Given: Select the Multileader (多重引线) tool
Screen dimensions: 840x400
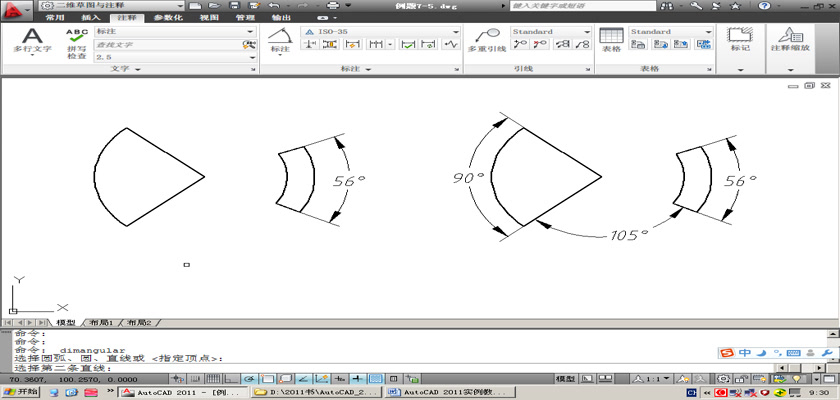Looking at the screenshot, I should point(486,40).
